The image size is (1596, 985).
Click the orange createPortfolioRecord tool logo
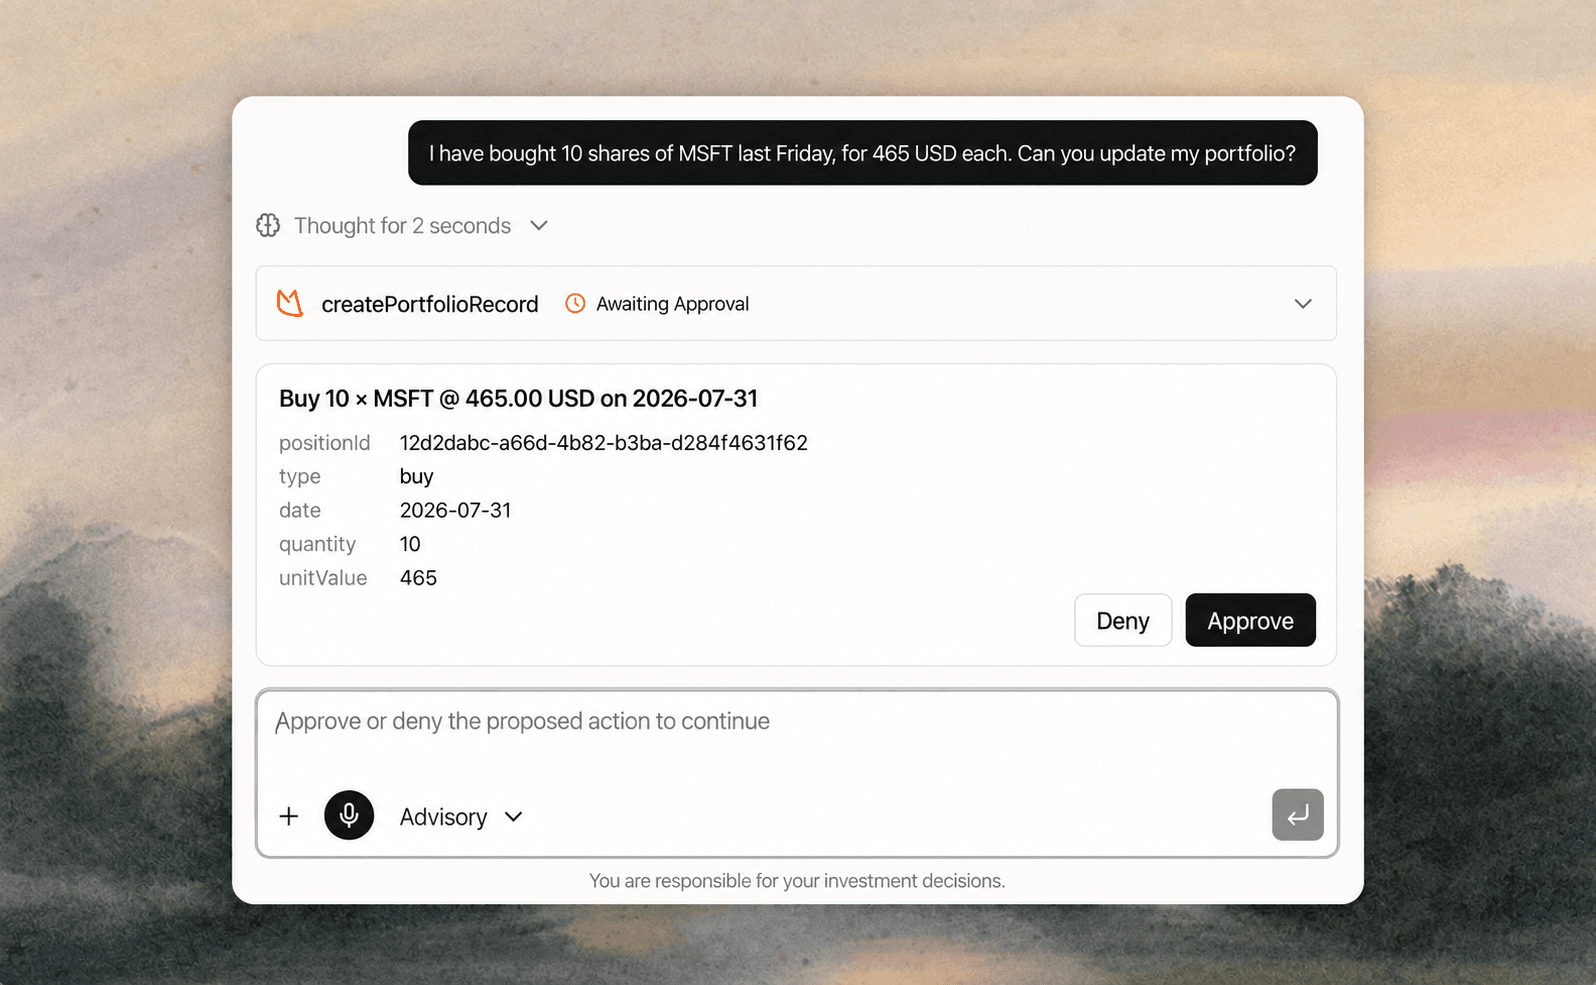coord(290,303)
